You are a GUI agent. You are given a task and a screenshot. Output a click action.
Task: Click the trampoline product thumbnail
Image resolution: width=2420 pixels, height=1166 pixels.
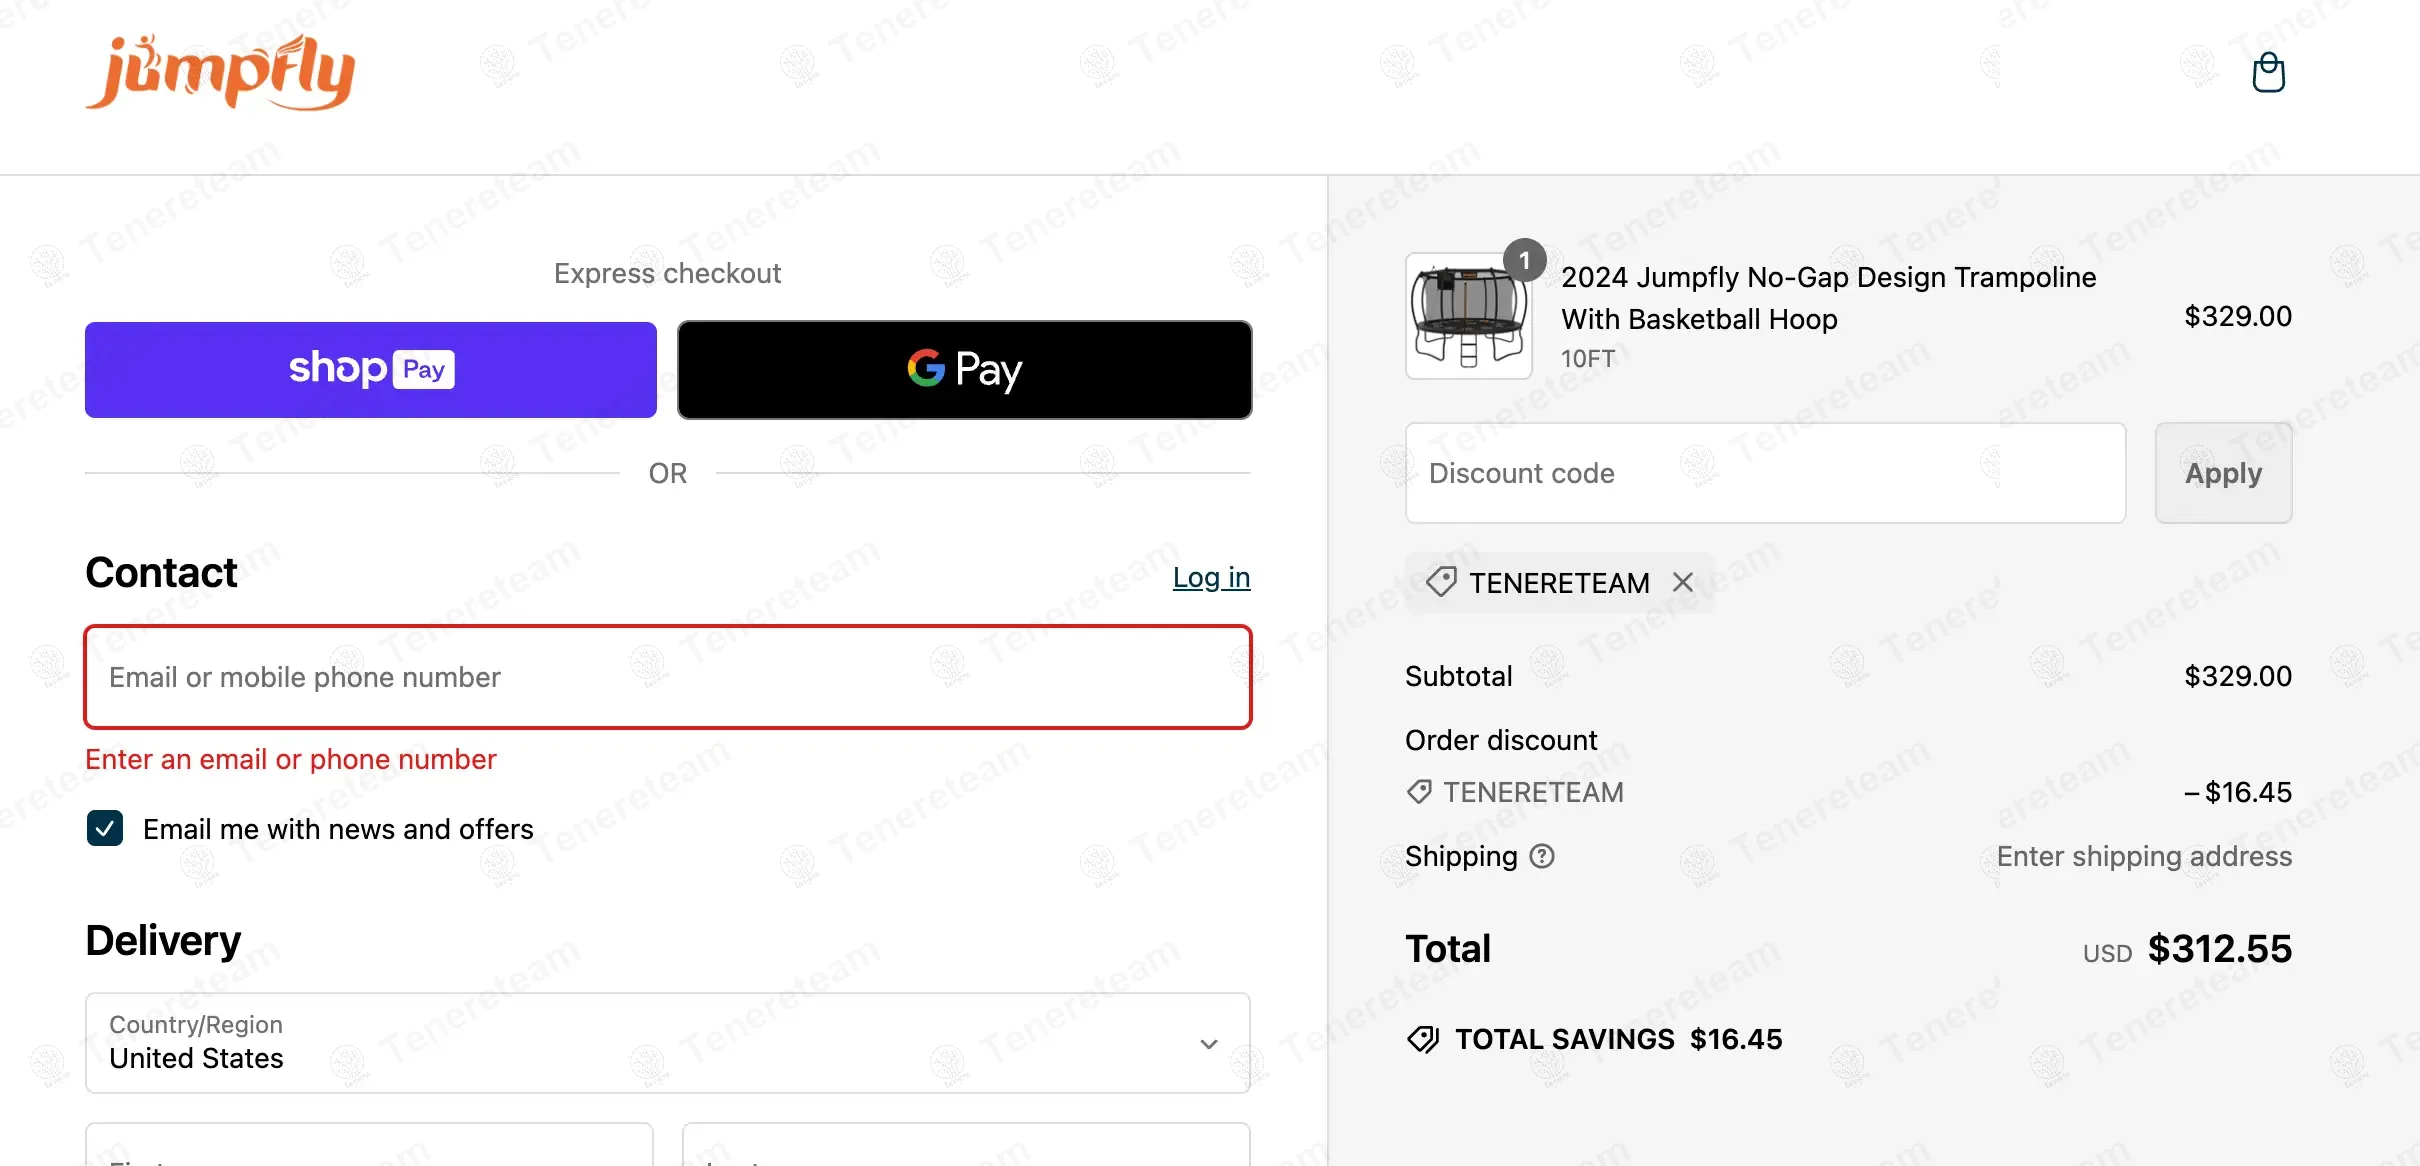pyautogui.click(x=1468, y=317)
